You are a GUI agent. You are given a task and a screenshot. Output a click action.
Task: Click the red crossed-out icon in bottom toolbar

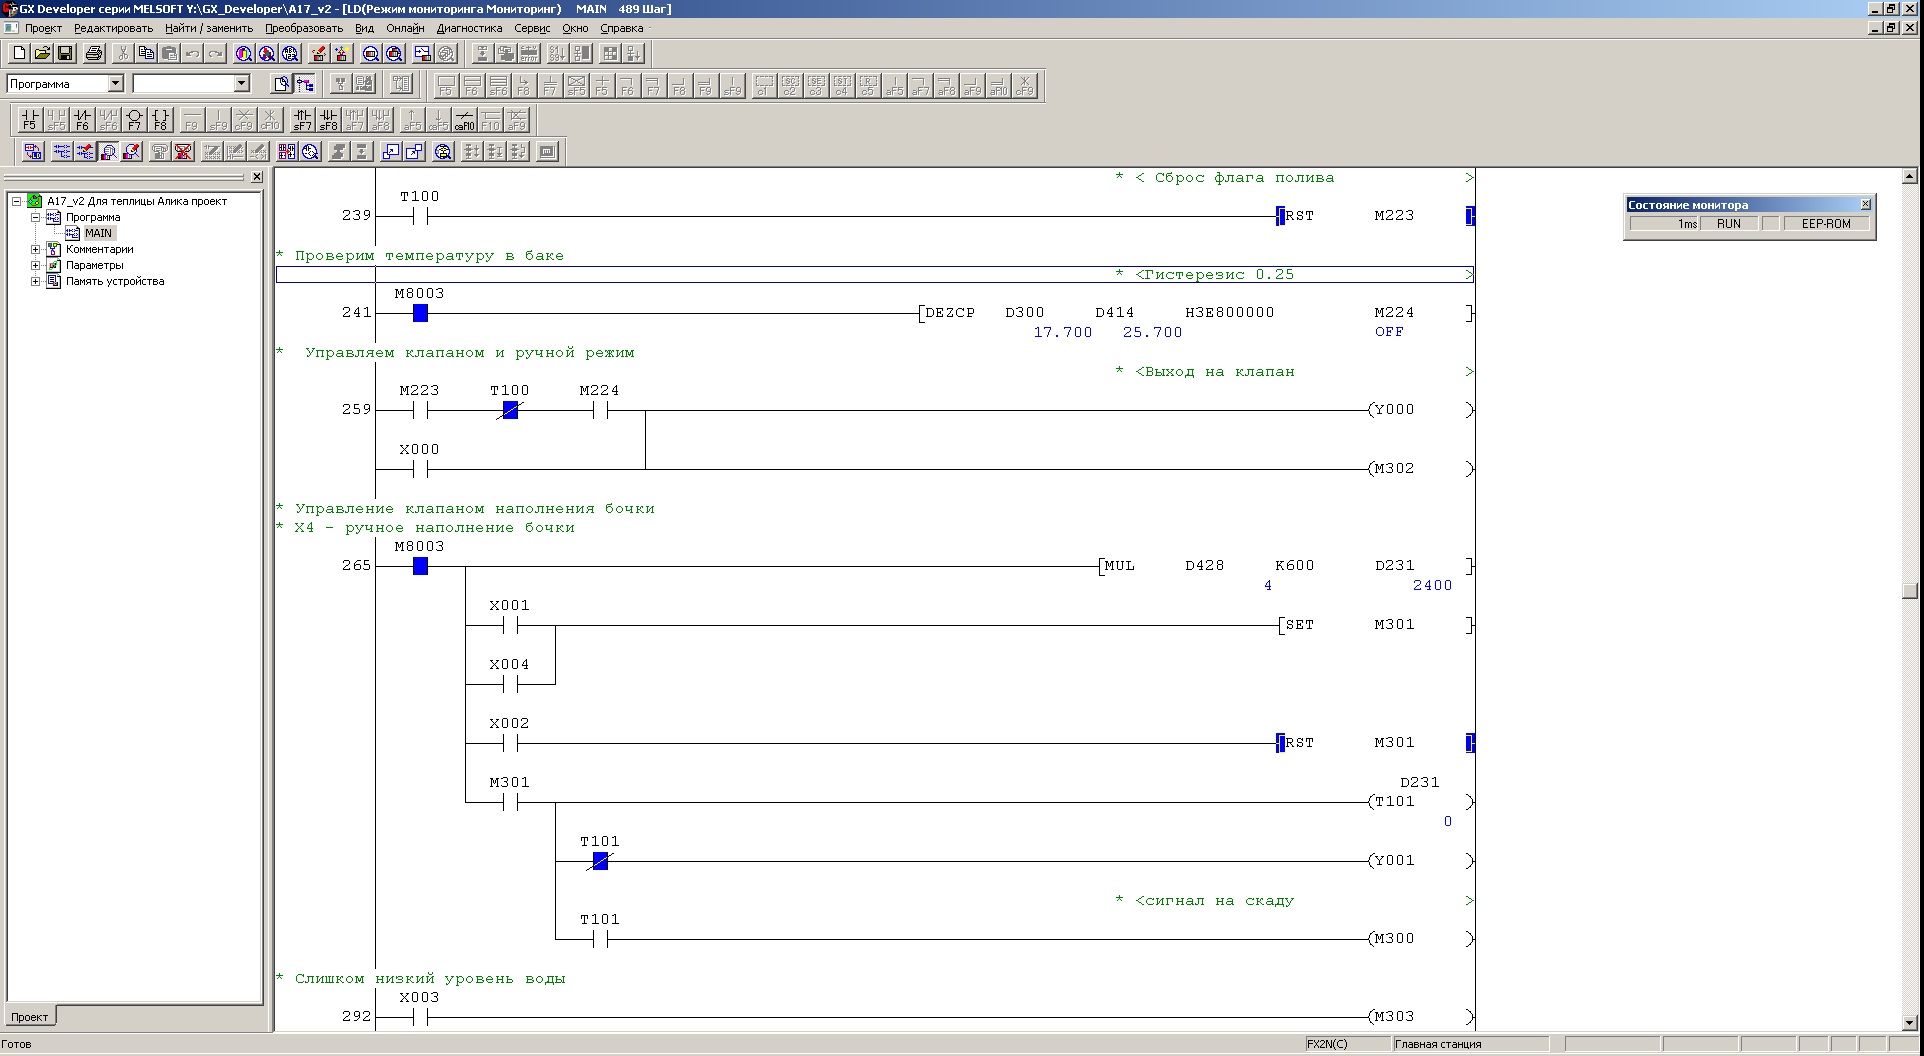coord(183,151)
